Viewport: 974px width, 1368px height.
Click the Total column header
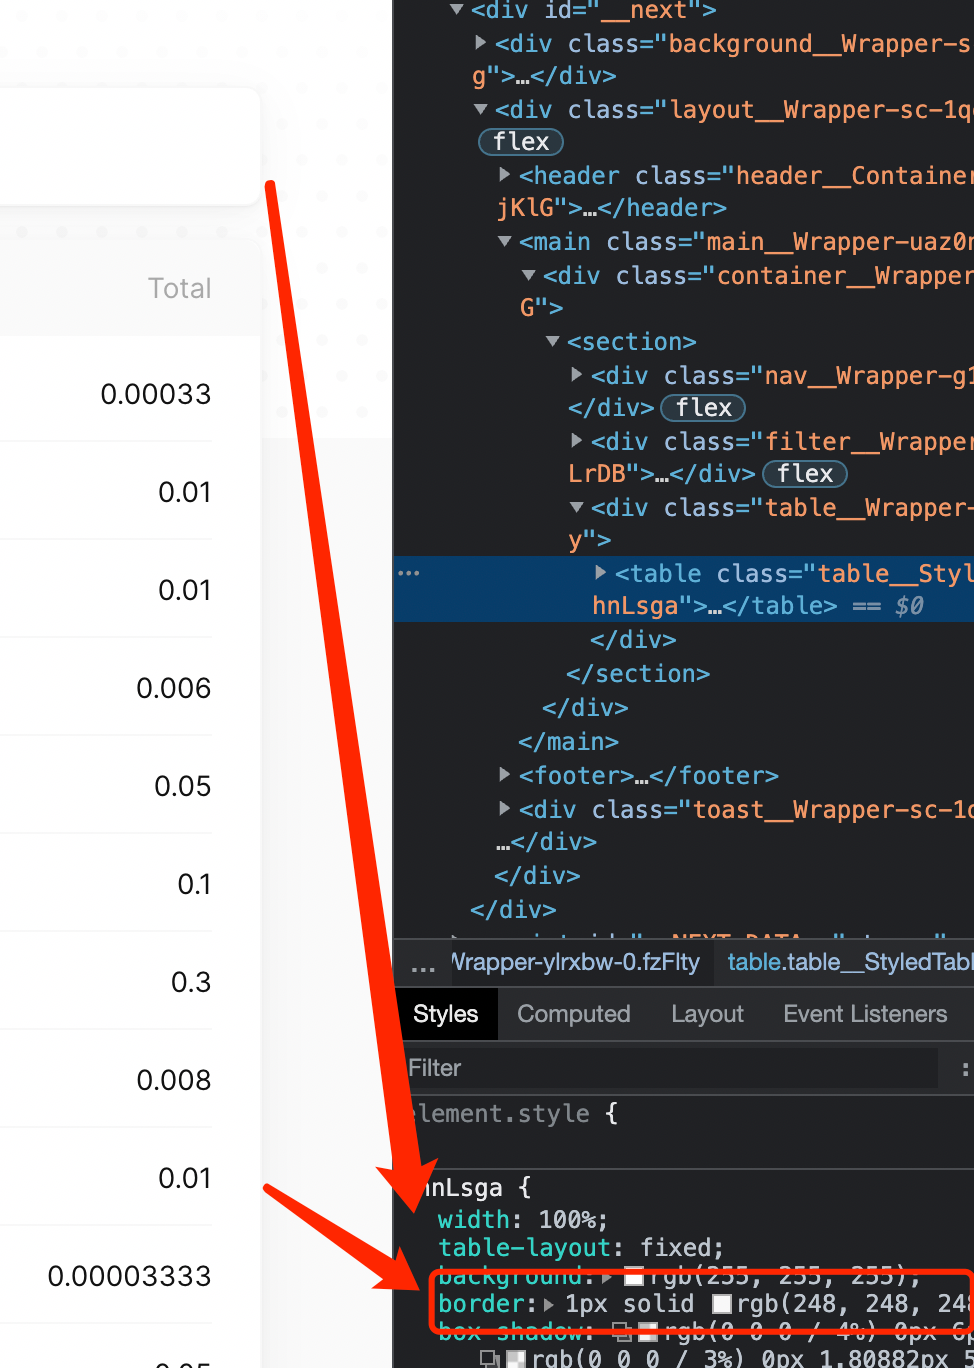[x=180, y=288]
